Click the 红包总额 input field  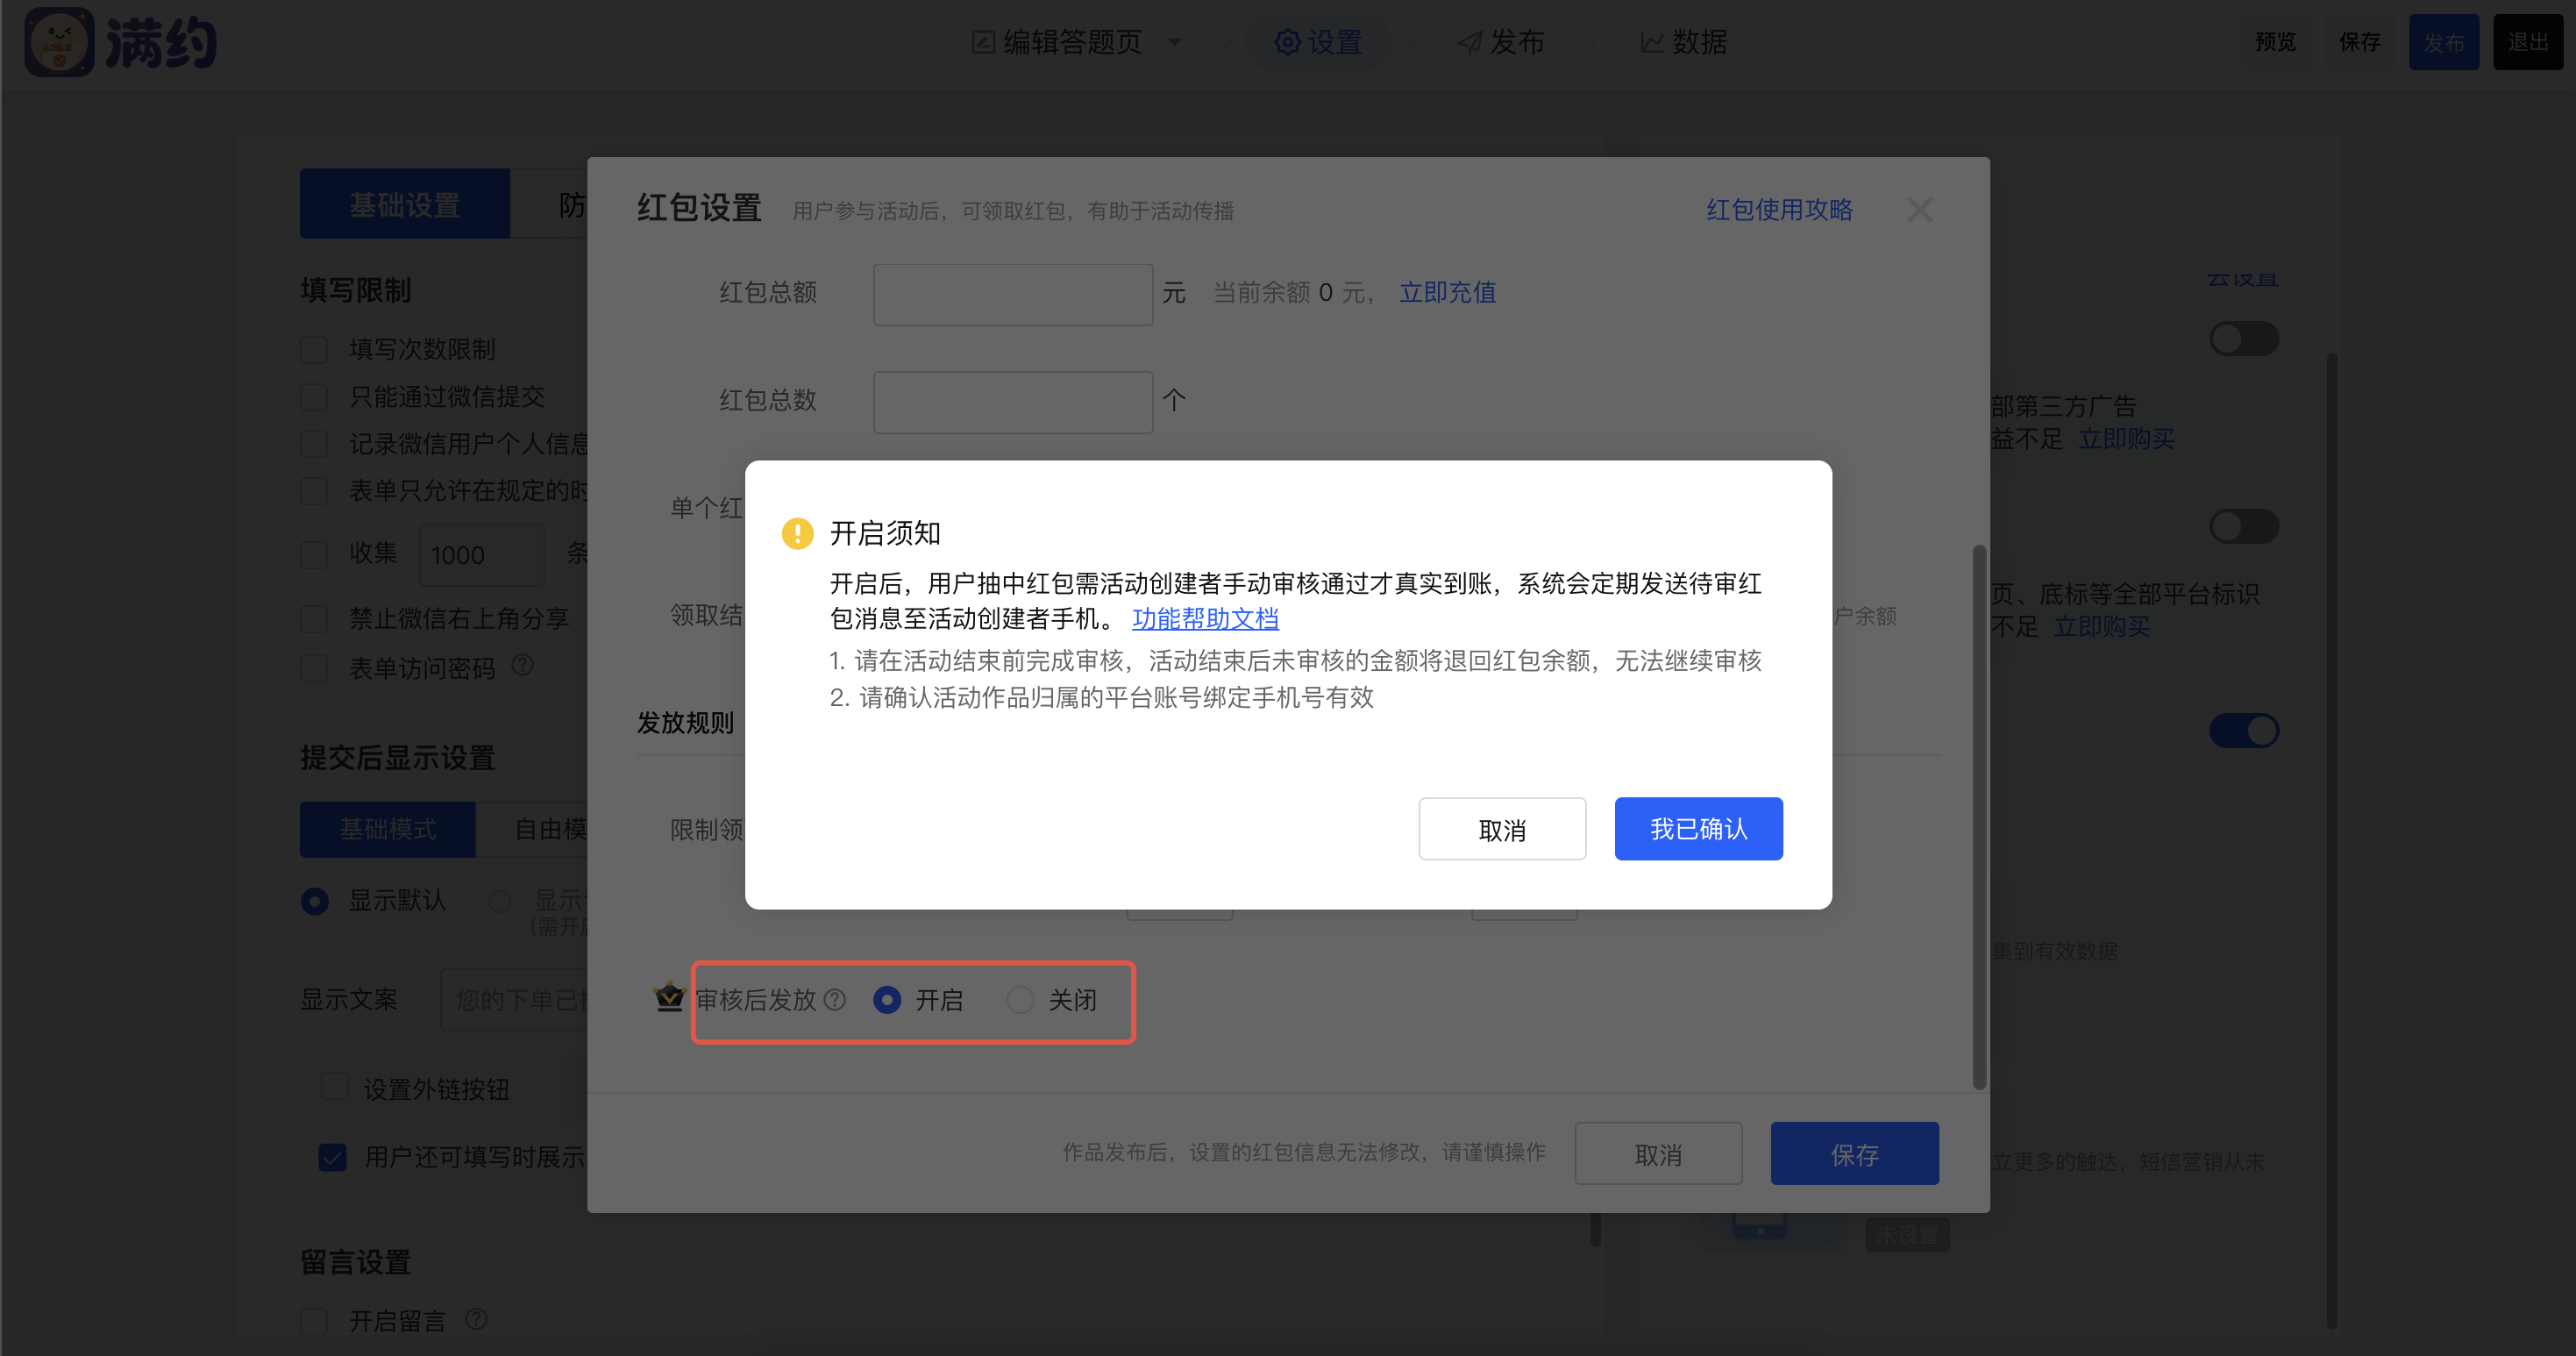point(1012,294)
